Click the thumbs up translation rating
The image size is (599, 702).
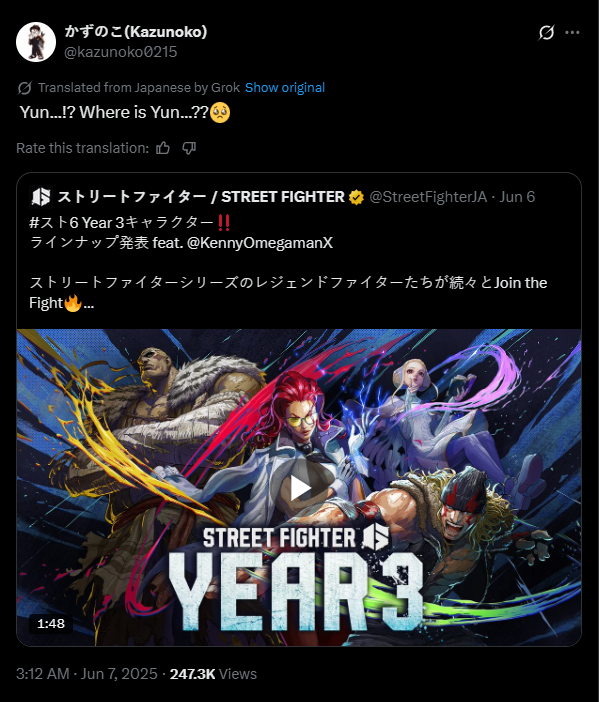coord(163,148)
